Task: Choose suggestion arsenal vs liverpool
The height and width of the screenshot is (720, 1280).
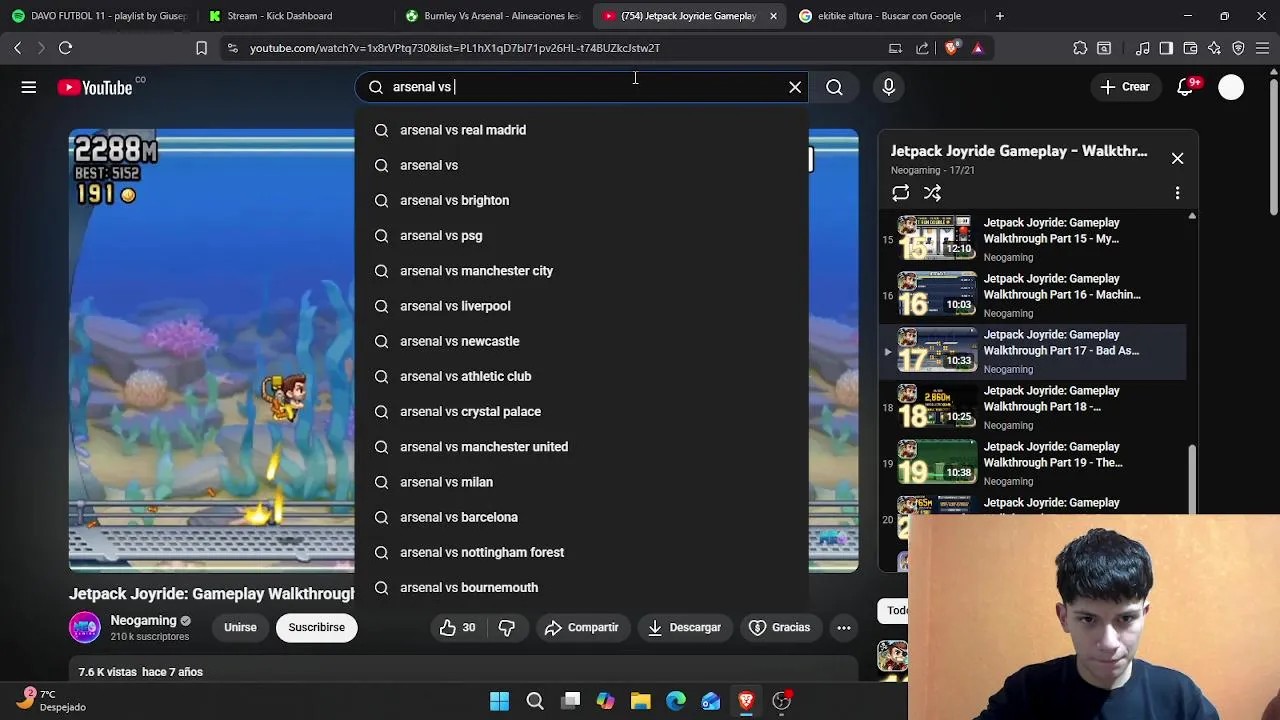Action: pyautogui.click(x=581, y=306)
